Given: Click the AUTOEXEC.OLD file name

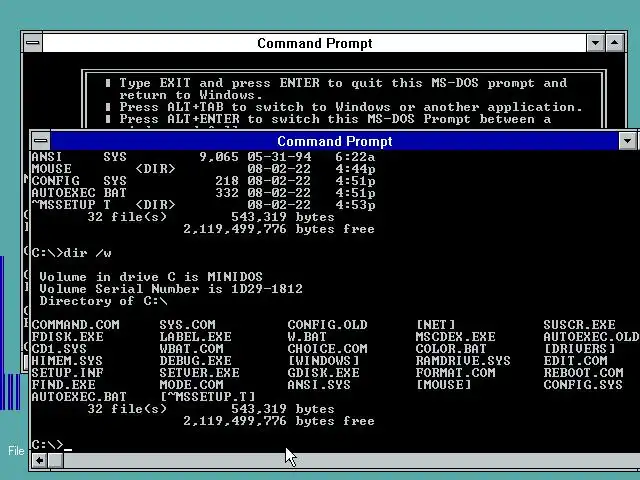Looking at the screenshot, I should [591, 337].
